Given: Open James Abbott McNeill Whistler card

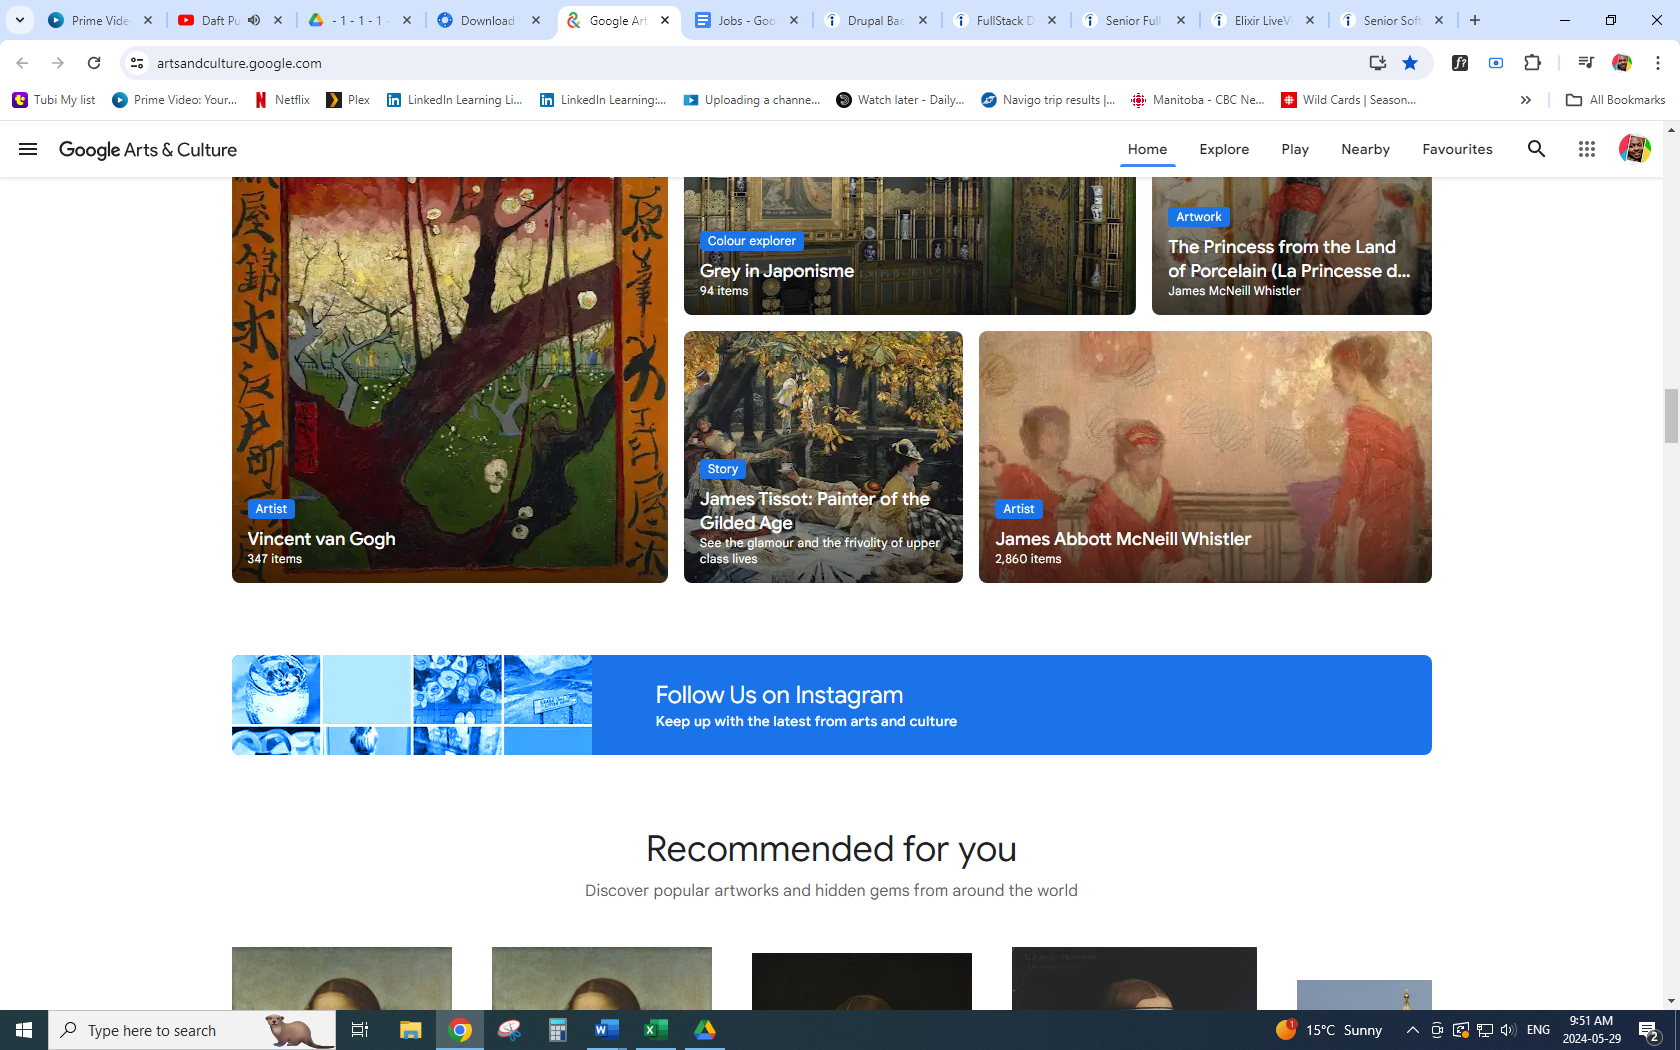Looking at the screenshot, I should [x=1204, y=456].
